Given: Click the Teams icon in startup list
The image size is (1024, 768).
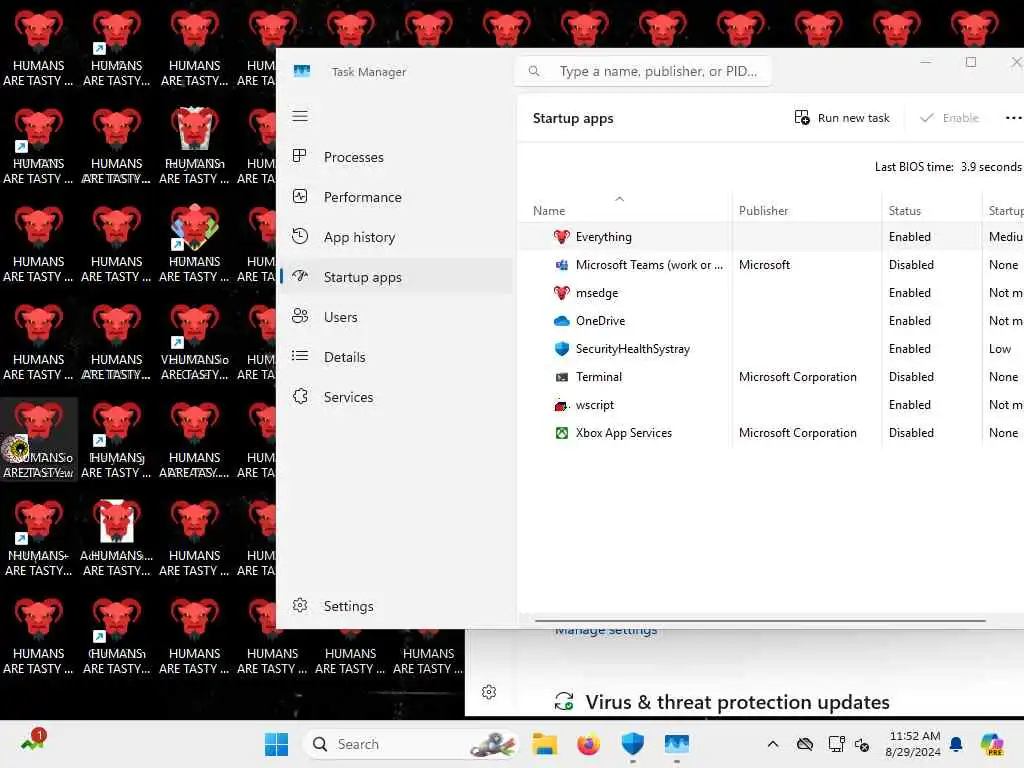Looking at the screenshot, I should tap(562, 264).
